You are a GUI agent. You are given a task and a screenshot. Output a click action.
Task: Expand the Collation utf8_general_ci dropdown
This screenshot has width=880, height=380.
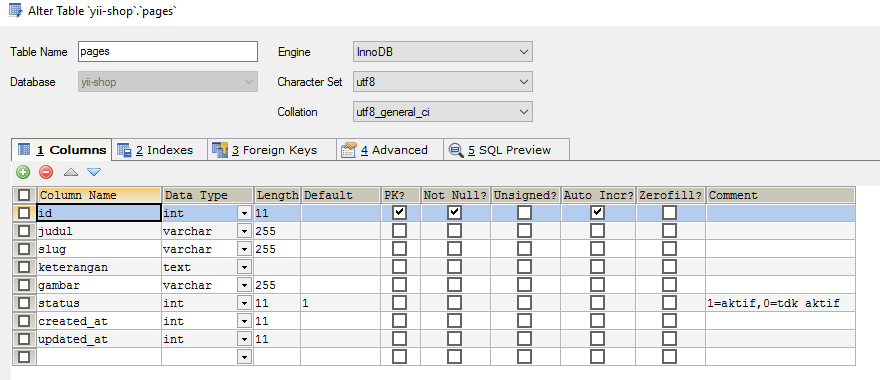coord(443,112)
